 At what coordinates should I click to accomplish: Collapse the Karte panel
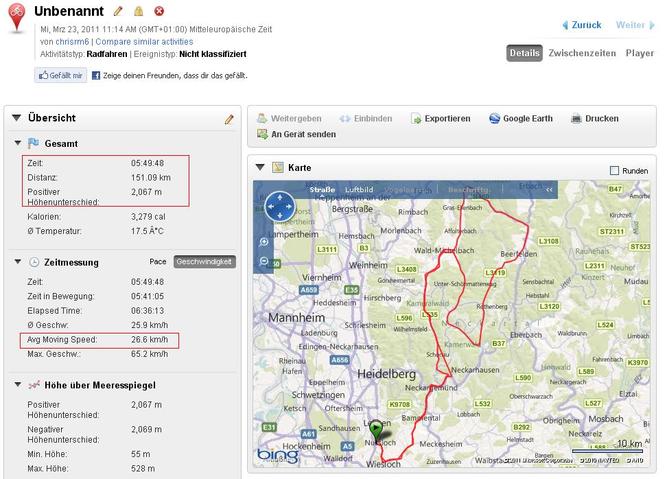[262, 168]
